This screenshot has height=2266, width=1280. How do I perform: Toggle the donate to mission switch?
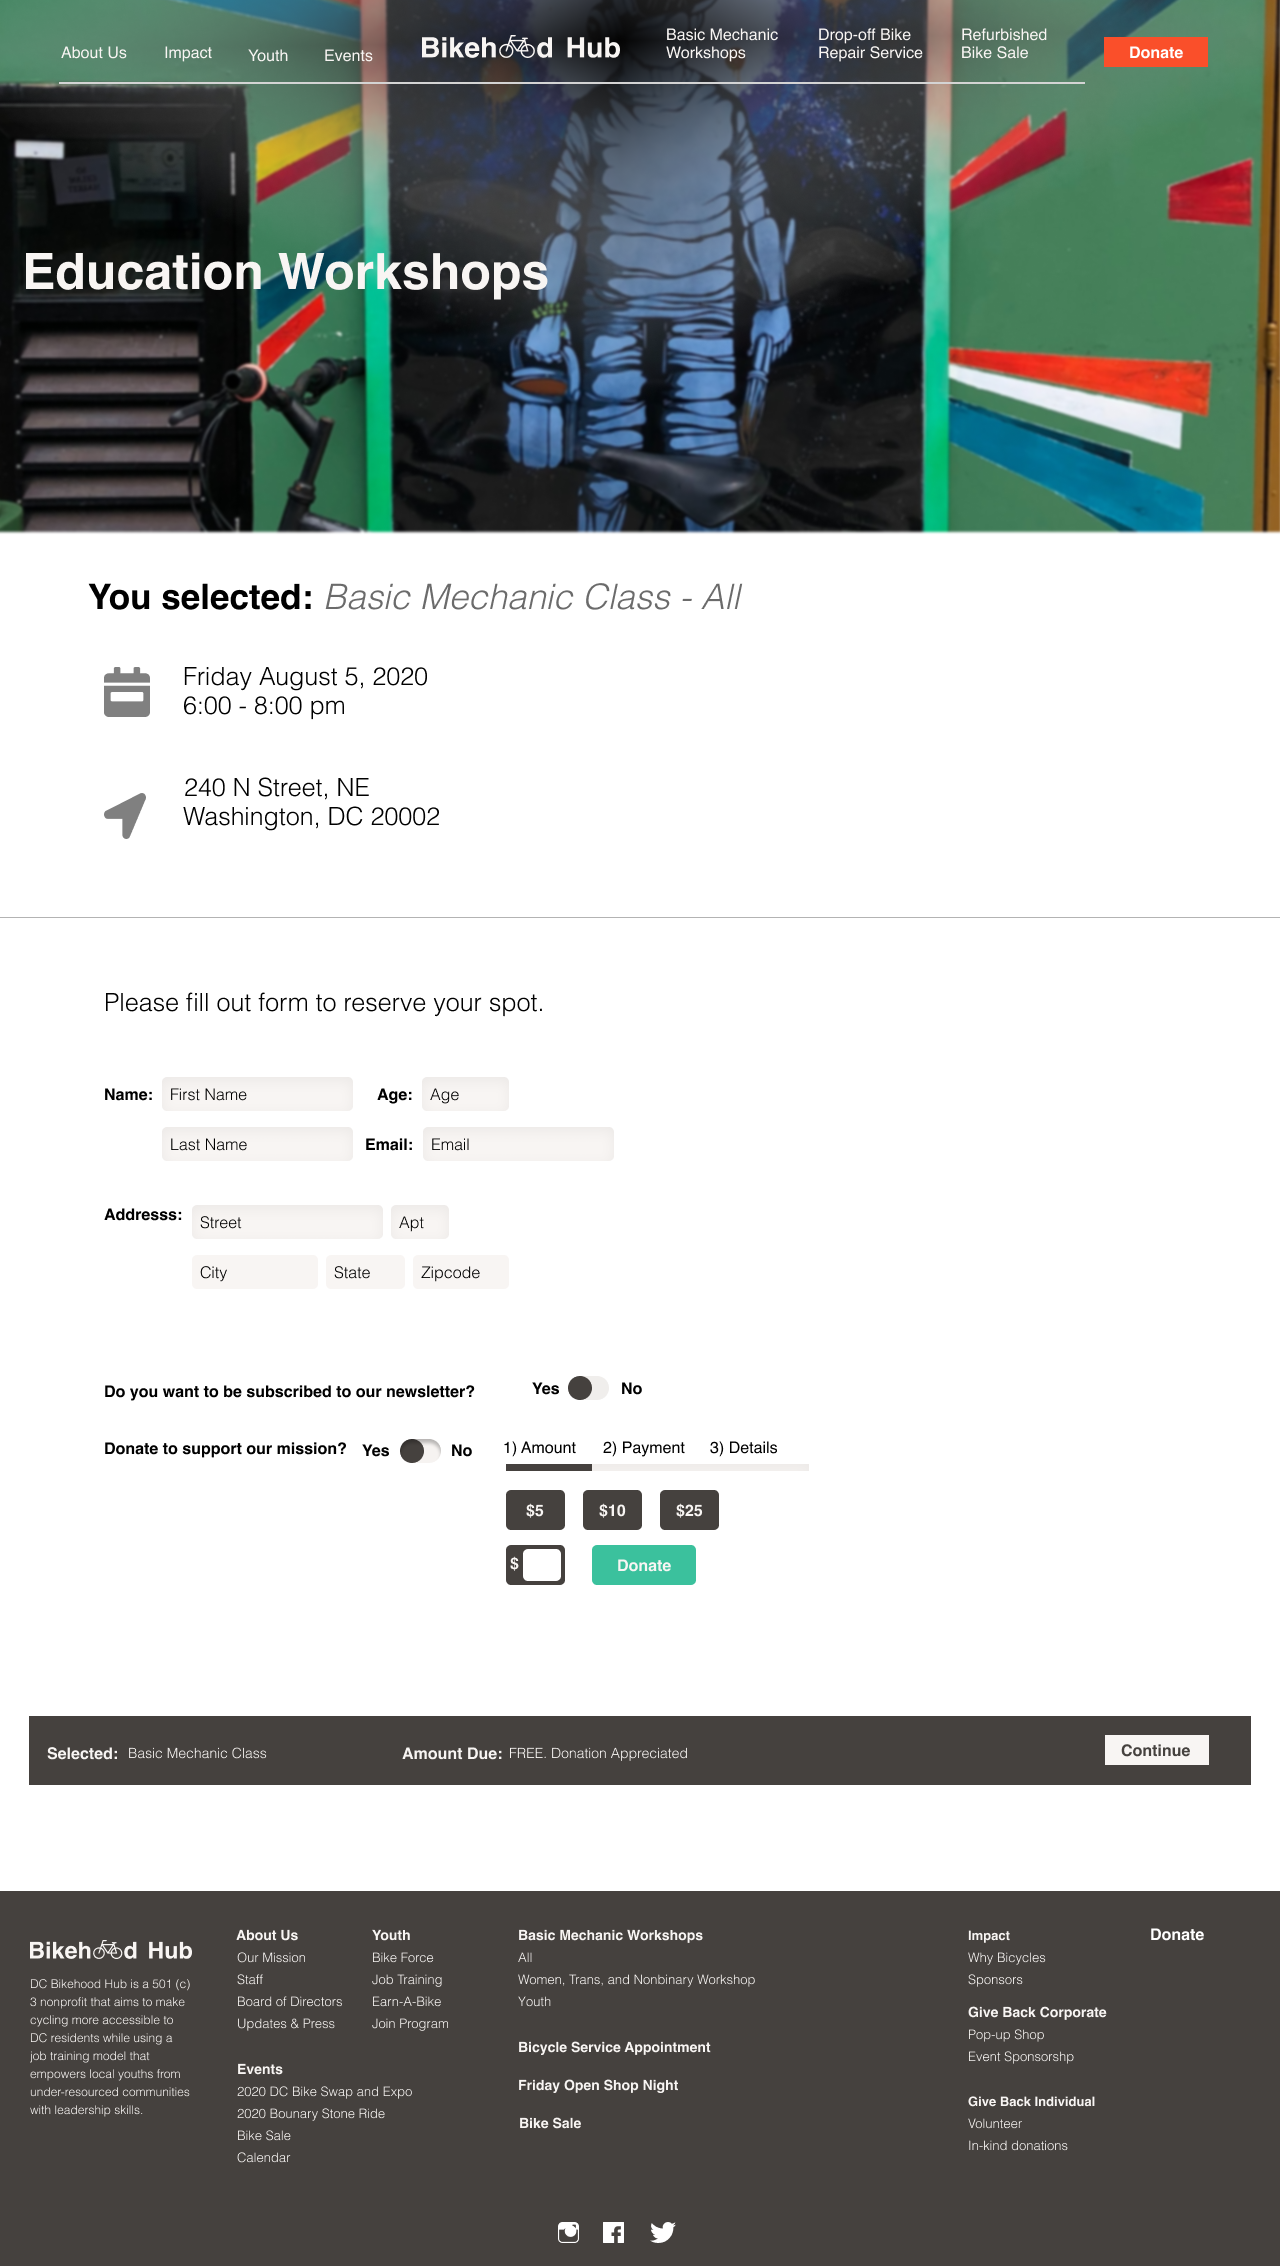tap(420, 1450)
